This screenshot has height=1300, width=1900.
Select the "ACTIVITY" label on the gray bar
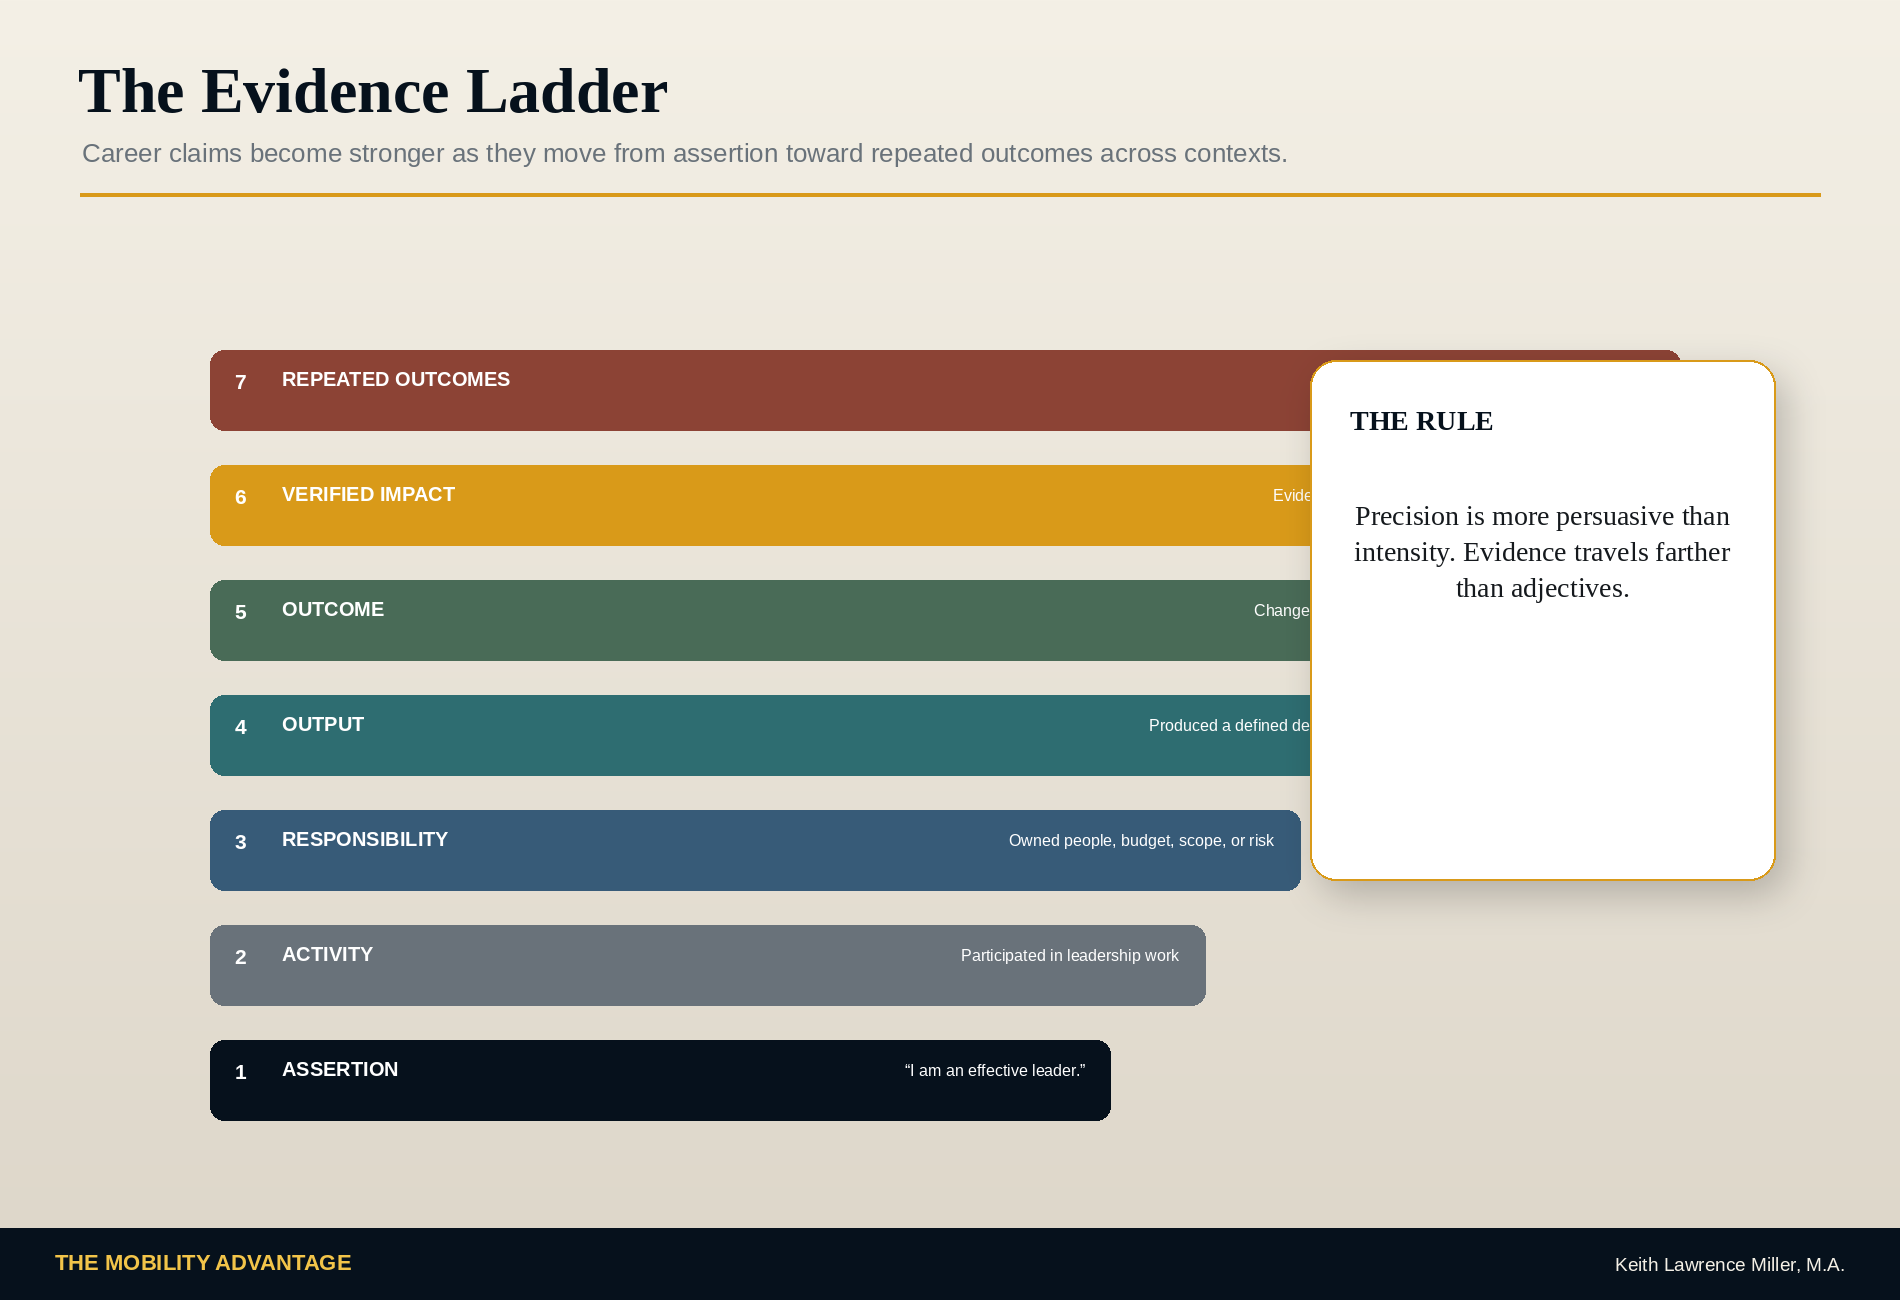tap(327, 954)
